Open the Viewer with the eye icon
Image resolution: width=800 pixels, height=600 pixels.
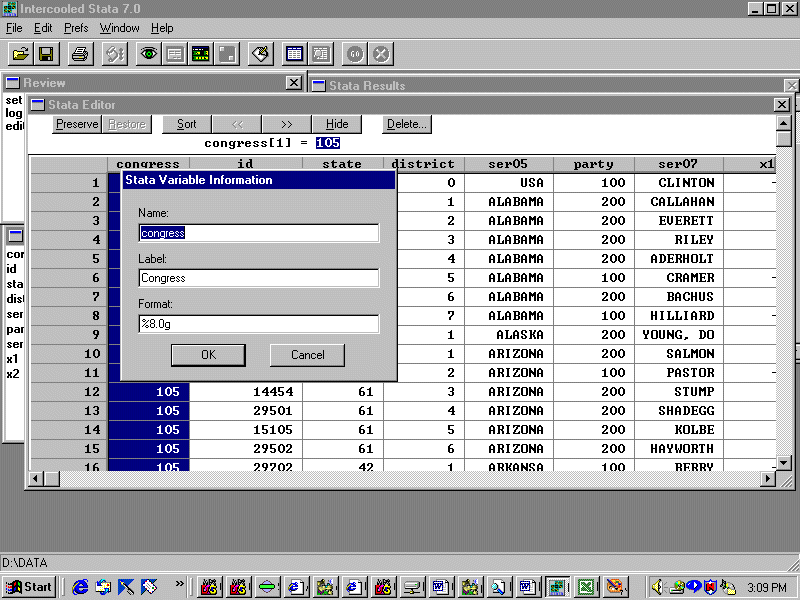click(x=148, y=54)
